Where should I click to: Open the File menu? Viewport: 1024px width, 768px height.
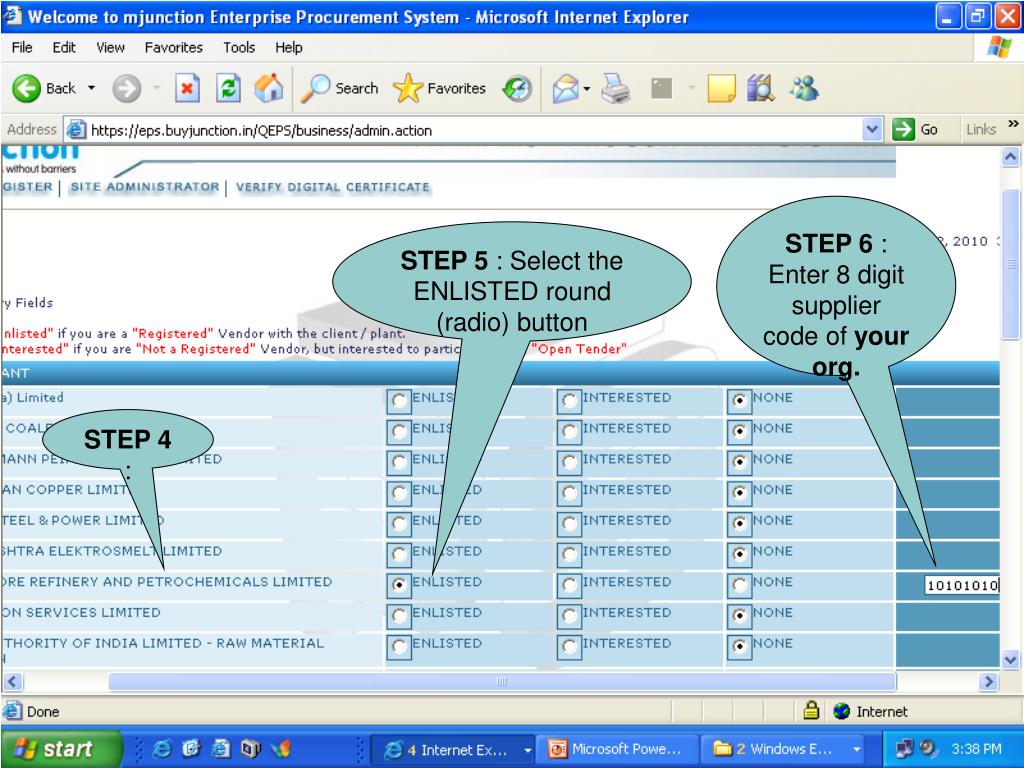(x=22, y=47)
